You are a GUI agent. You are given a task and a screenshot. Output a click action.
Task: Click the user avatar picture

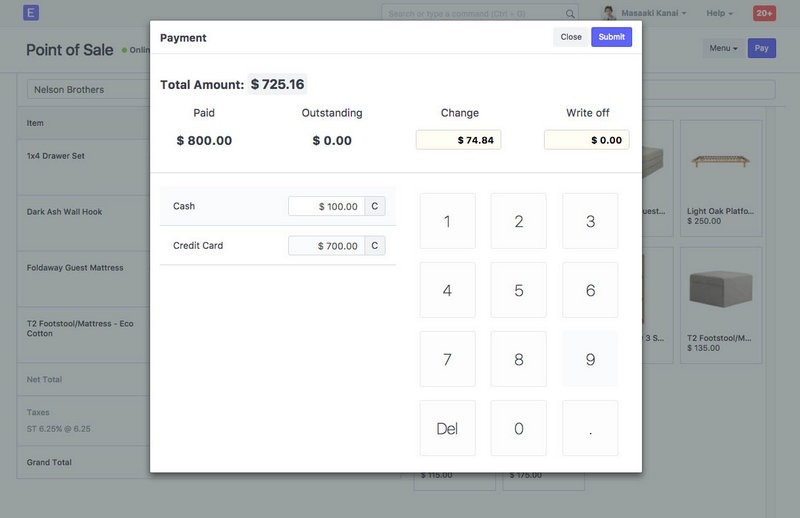609,13
